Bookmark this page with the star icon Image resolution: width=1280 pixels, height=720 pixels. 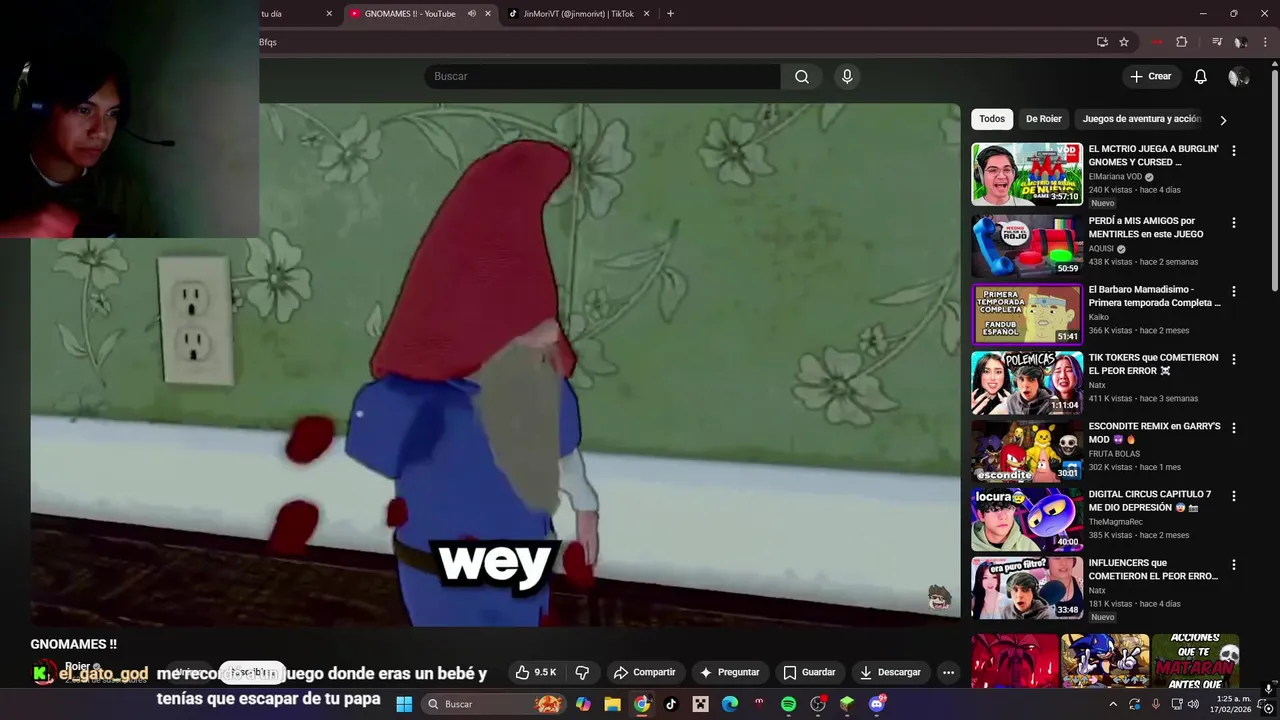tap(1124, 42)
